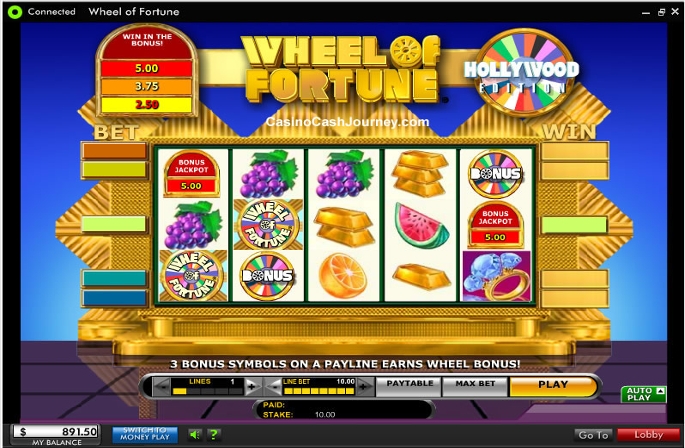Click the orange slice symbol

[x=343, y=276]
